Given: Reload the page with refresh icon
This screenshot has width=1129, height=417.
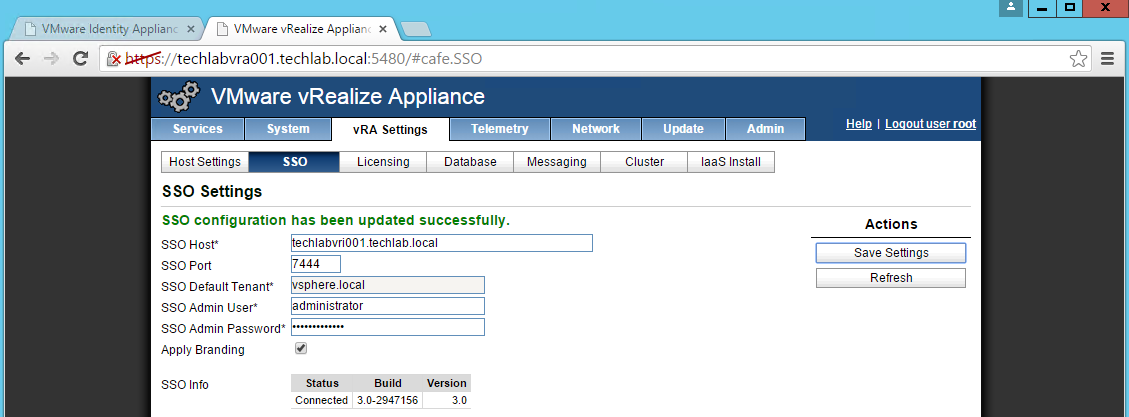Looking at the screenshot, I should pos(81,59).
